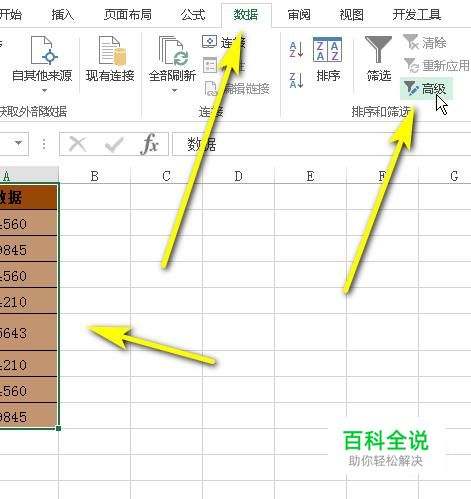
Task: Switch to the 视图 tab
Action: click(x=351, y=15)
